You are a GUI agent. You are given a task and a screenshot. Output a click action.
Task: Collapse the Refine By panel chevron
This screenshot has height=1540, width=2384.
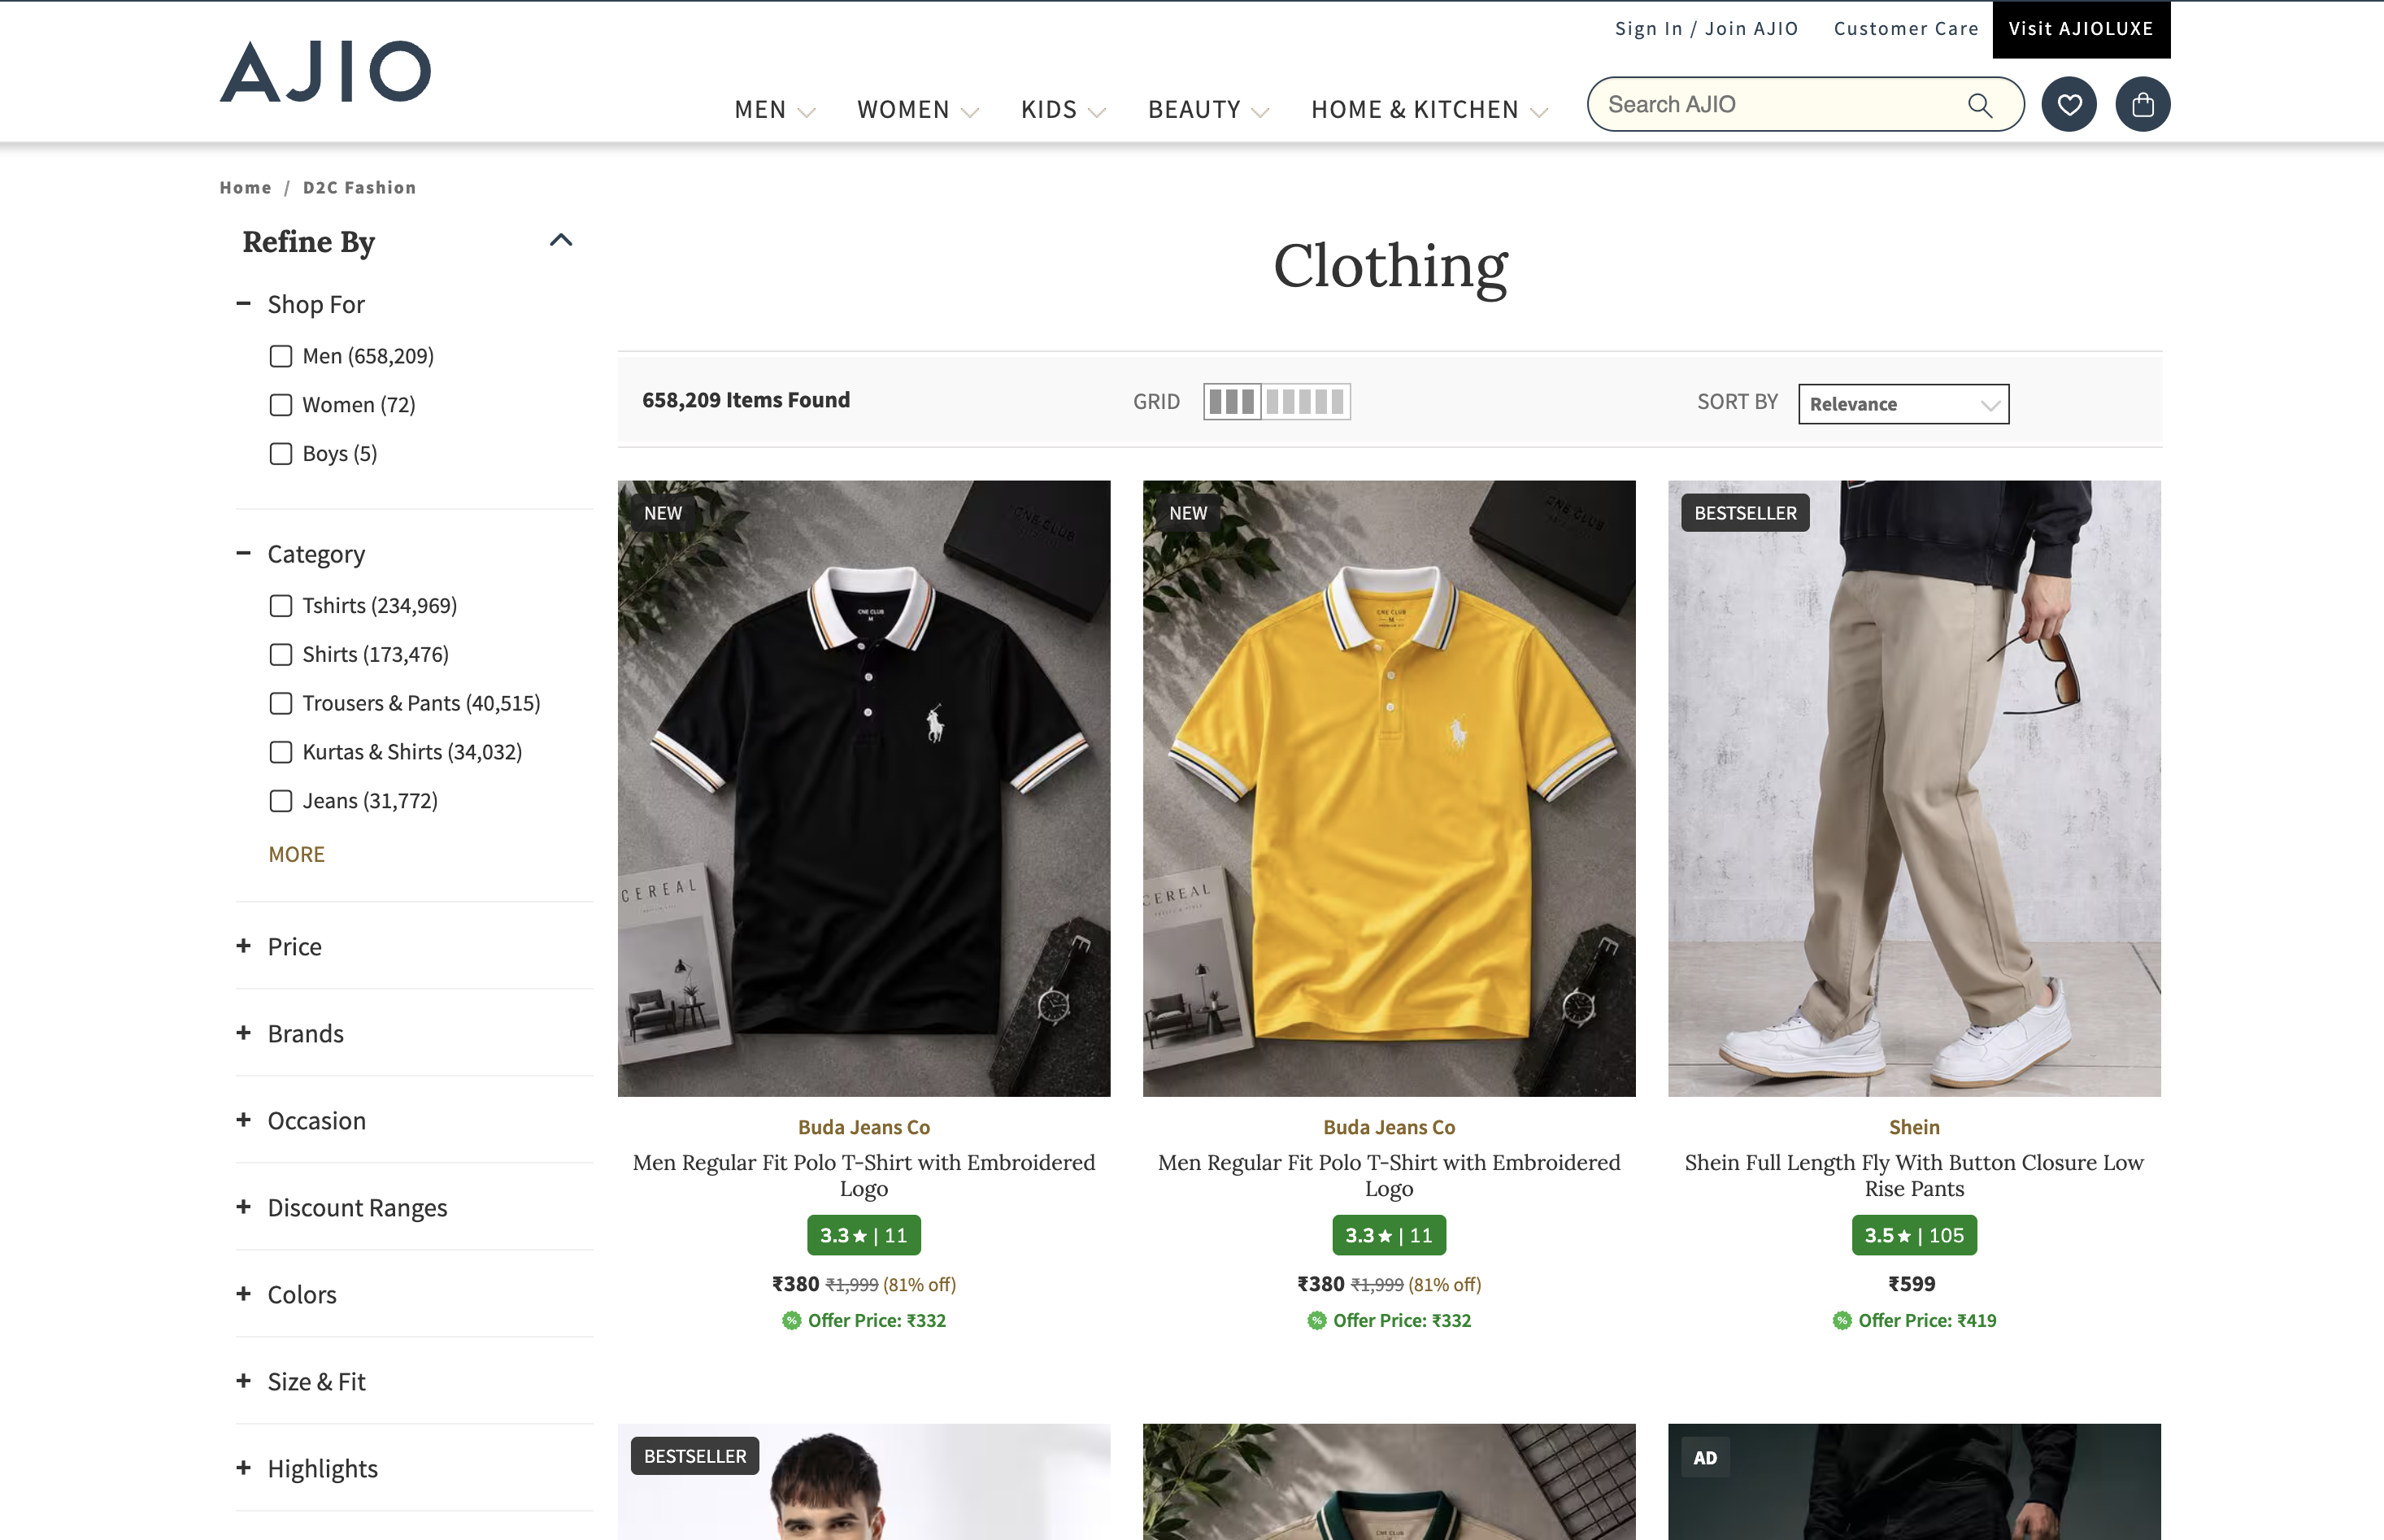point(561,240)
